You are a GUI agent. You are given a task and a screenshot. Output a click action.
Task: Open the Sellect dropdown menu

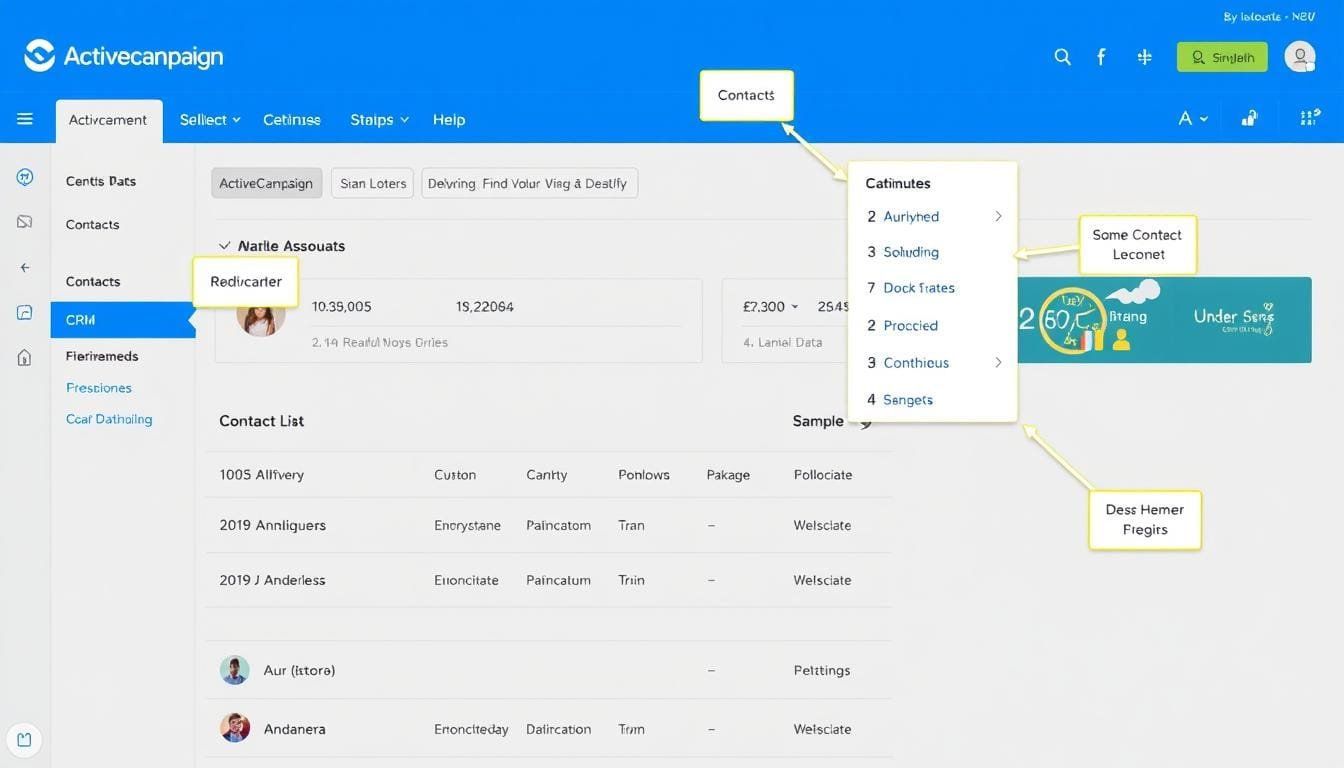[x=210, y=119]
